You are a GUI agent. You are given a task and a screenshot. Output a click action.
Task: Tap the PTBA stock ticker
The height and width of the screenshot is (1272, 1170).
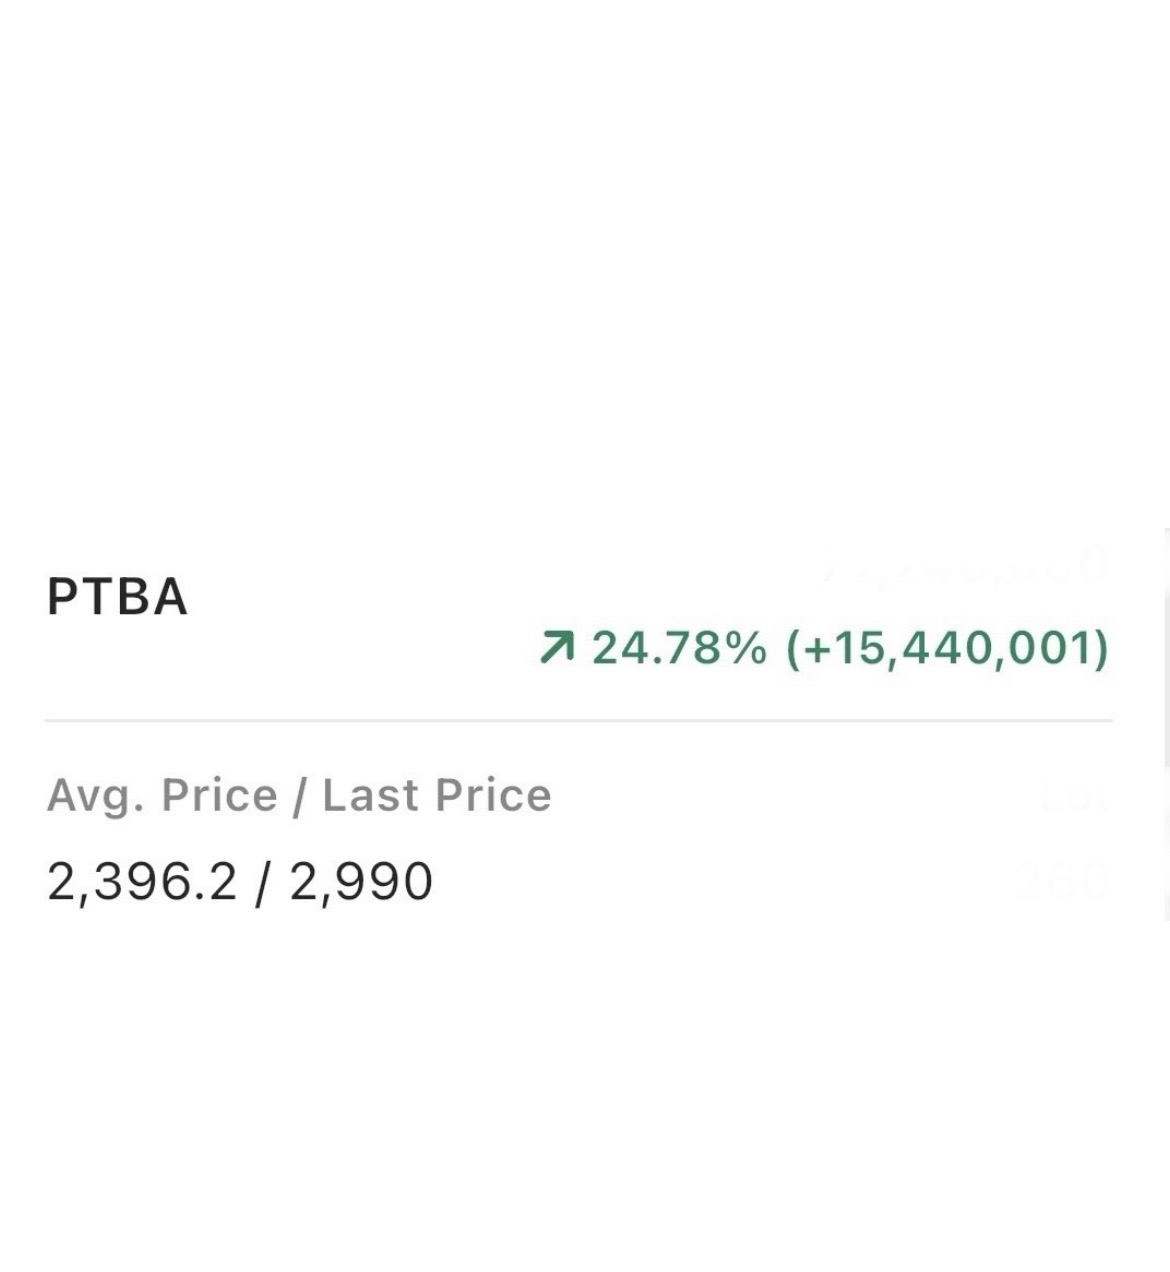click(117, 597)
